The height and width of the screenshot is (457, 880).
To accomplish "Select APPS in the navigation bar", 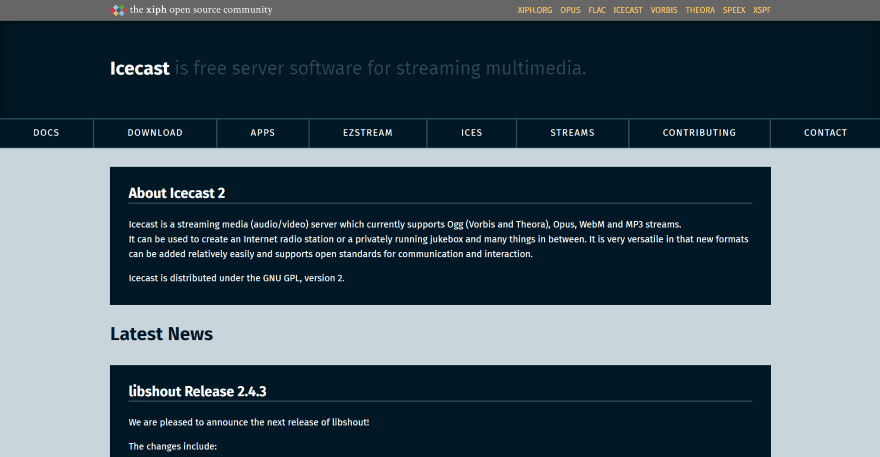I will coord(263,133).
